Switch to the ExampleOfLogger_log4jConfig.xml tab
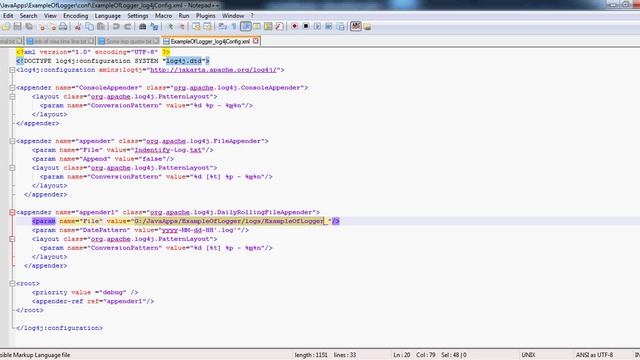The width and height of the screenshot is (640, 360). pyautogui.click(x=211, y=41)
